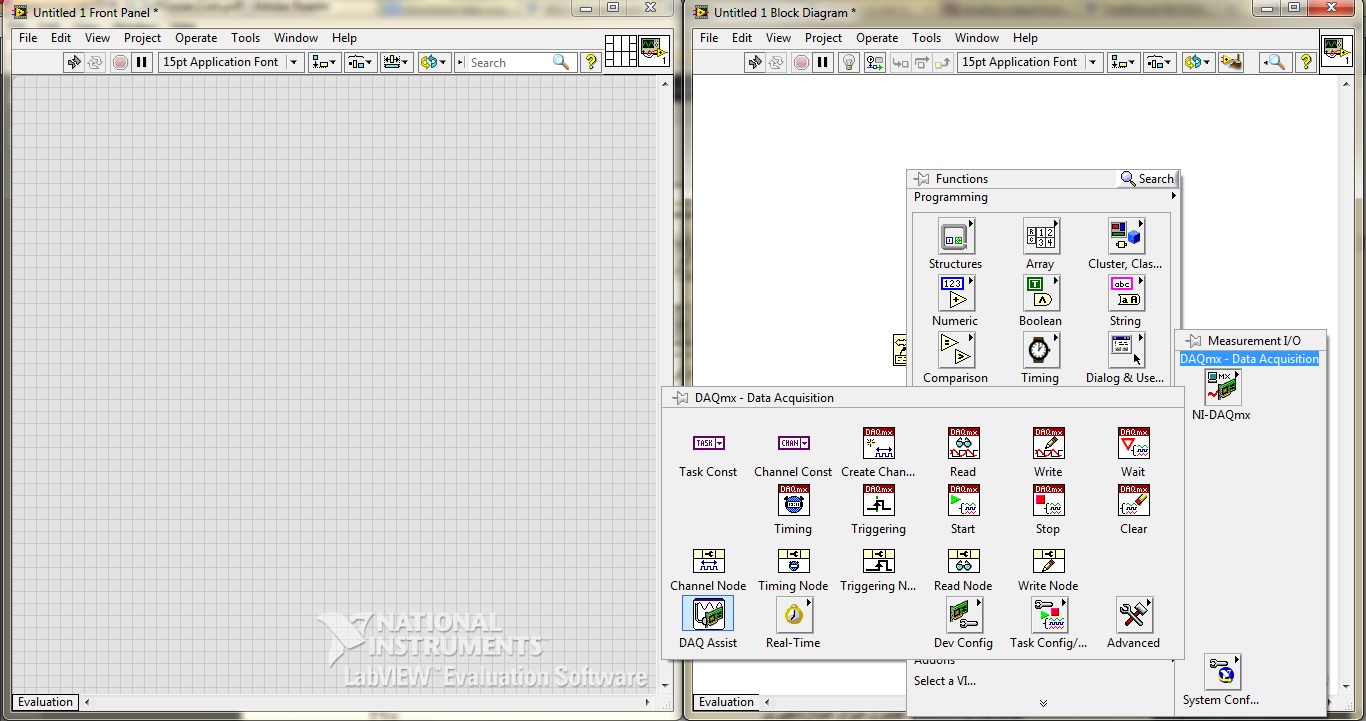Open the Tools menu in Block Diagram
Viewport: 1366px width, 721px height.
pos(926,38)
